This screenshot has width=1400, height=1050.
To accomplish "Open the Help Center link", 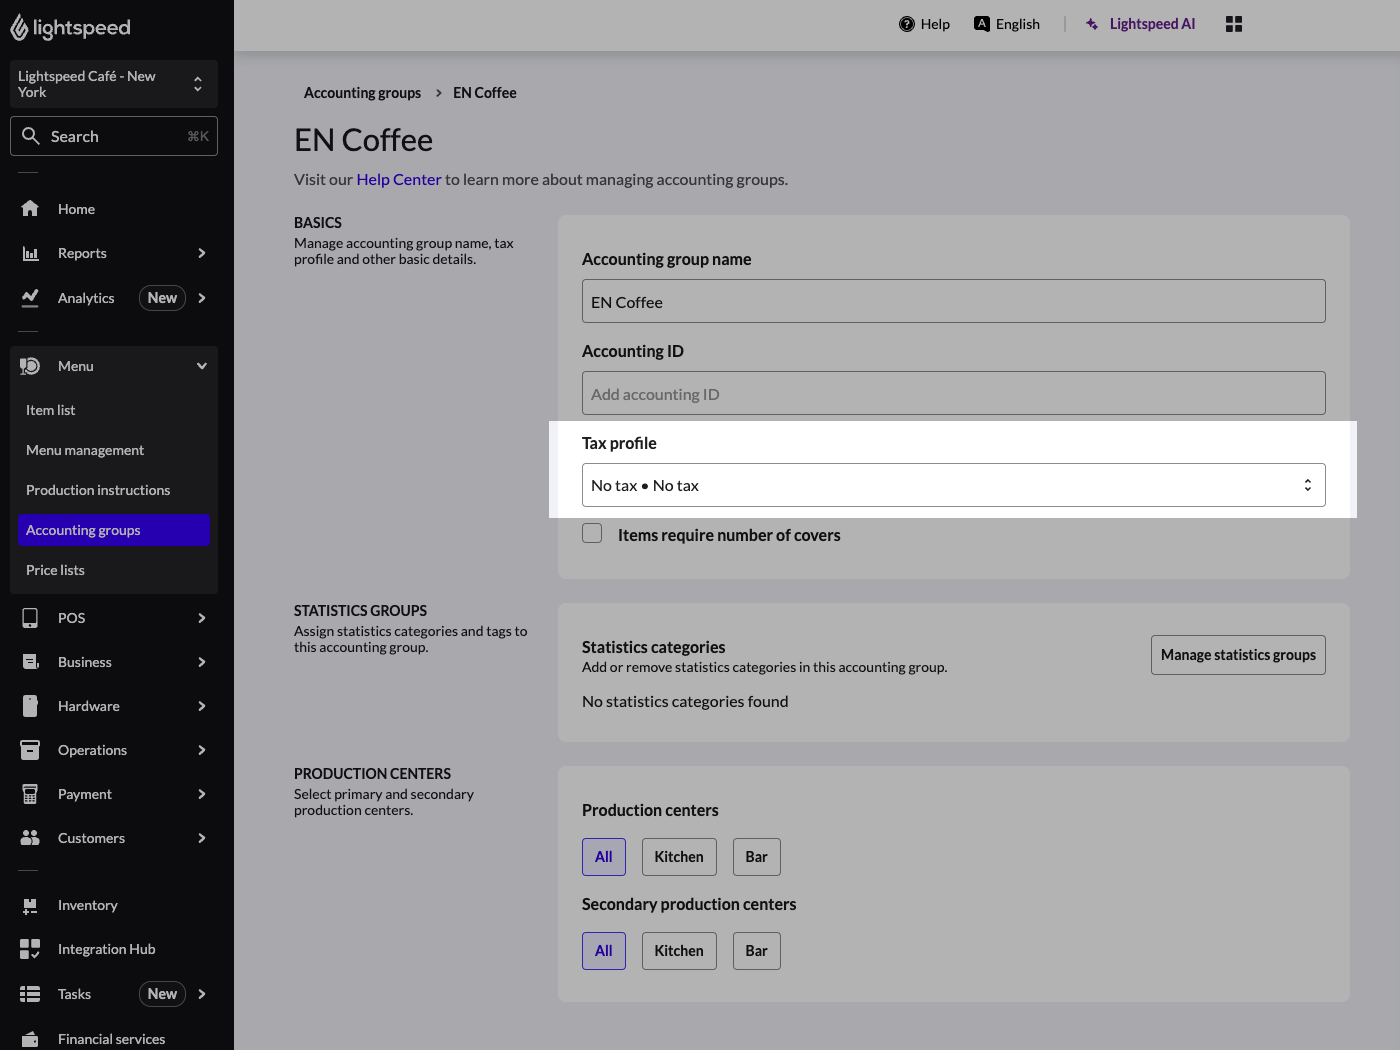I will 398,180.
